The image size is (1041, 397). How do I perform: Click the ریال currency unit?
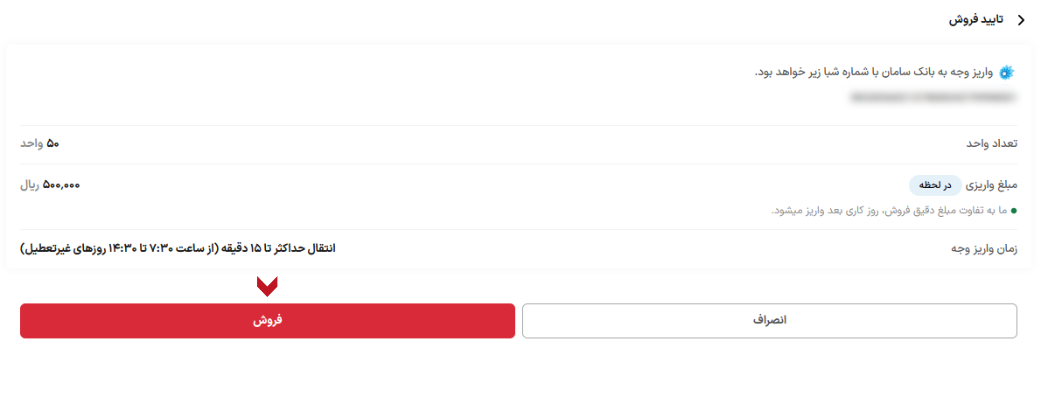[30, 185]
